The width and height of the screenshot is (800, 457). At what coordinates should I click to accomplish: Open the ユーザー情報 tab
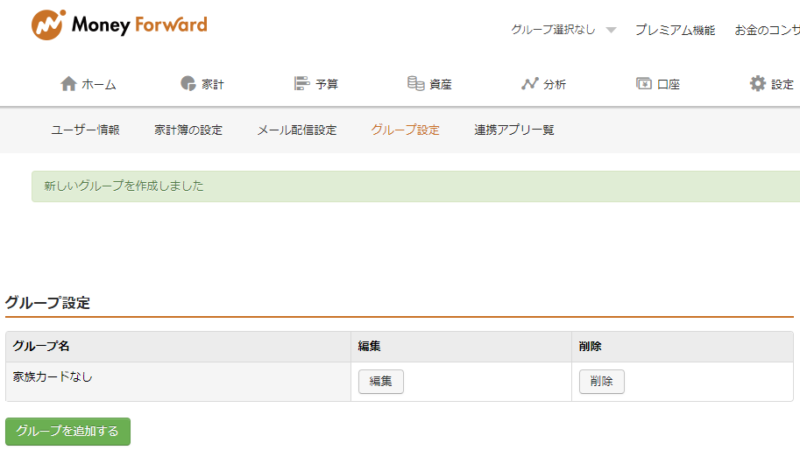click(85, 130)
